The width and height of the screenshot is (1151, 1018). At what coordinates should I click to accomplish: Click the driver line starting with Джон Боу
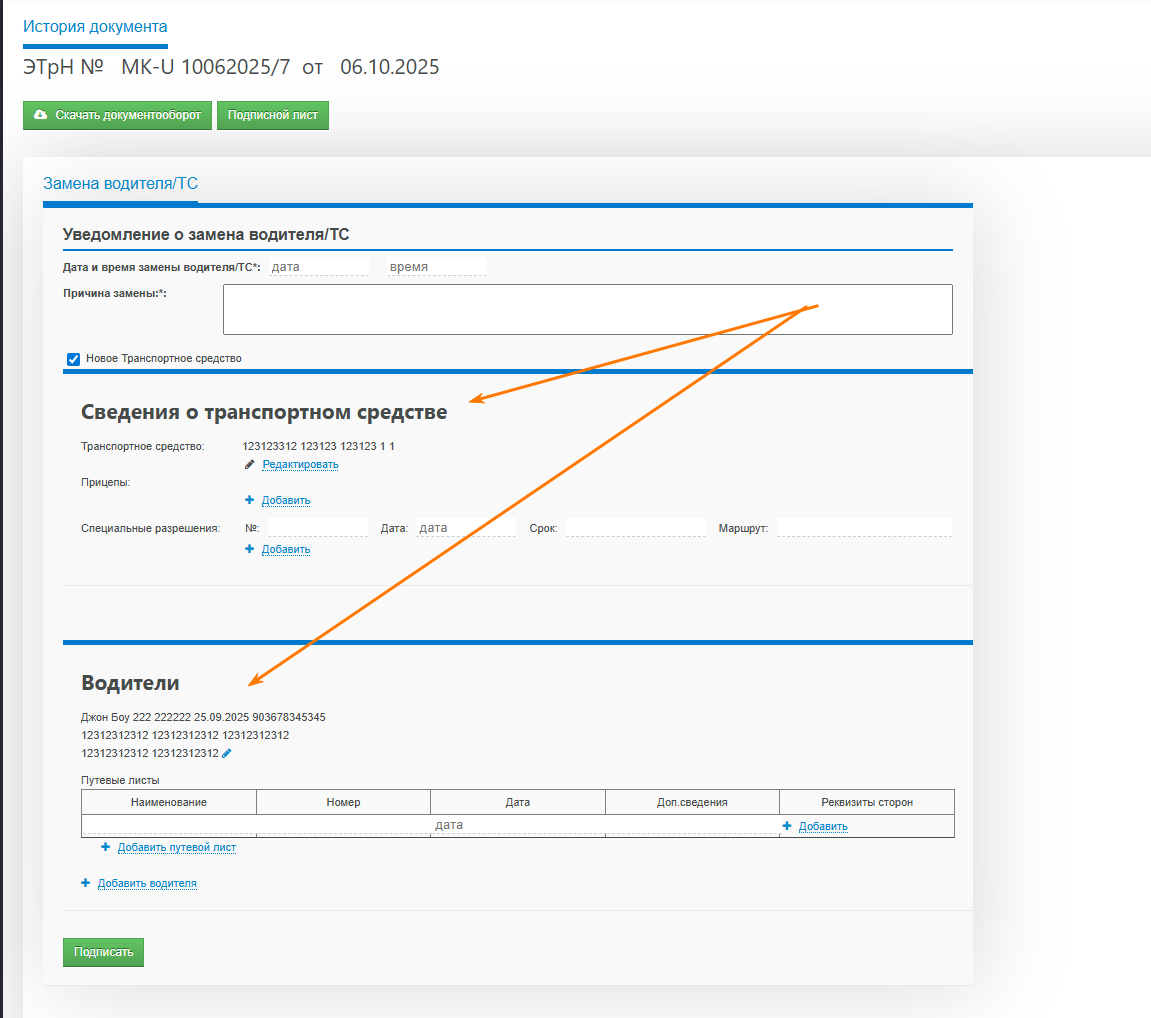203,717
